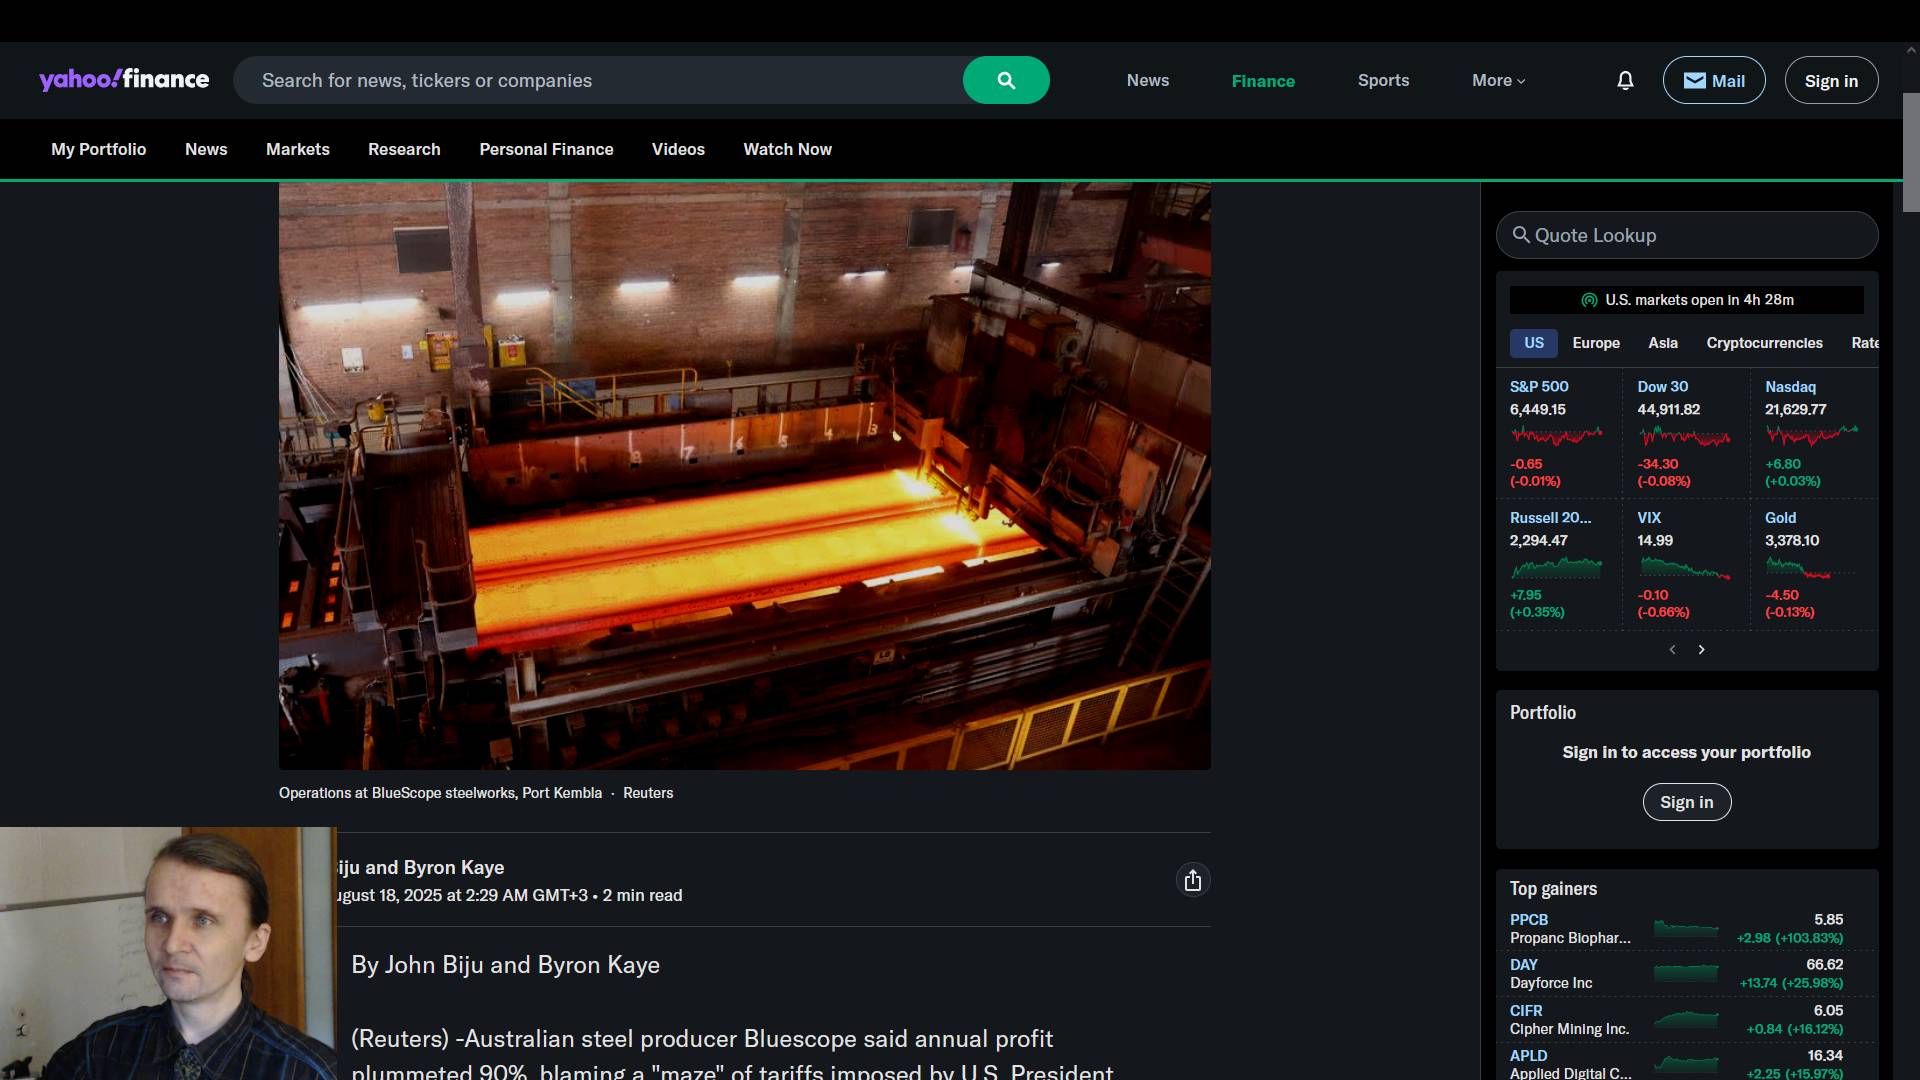Screen dimensions: 1920x1080
Task: Click the previous markets carousel arrow
Action: coord(1672,650)
